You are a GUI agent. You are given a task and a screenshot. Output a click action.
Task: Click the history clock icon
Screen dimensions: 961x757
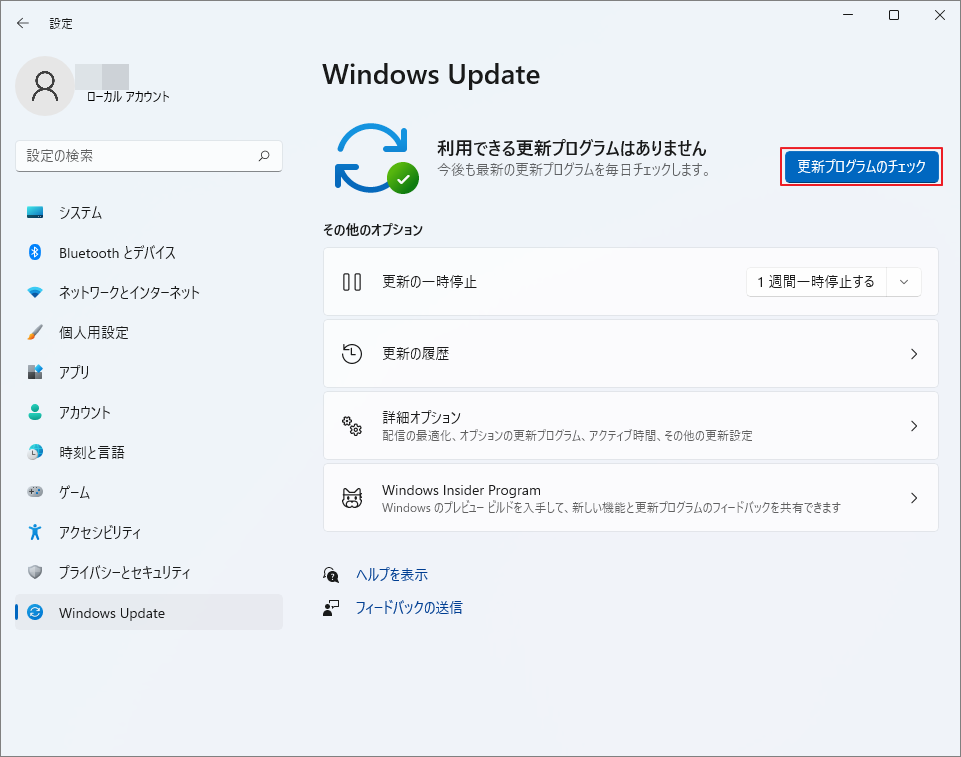point(352,354)
